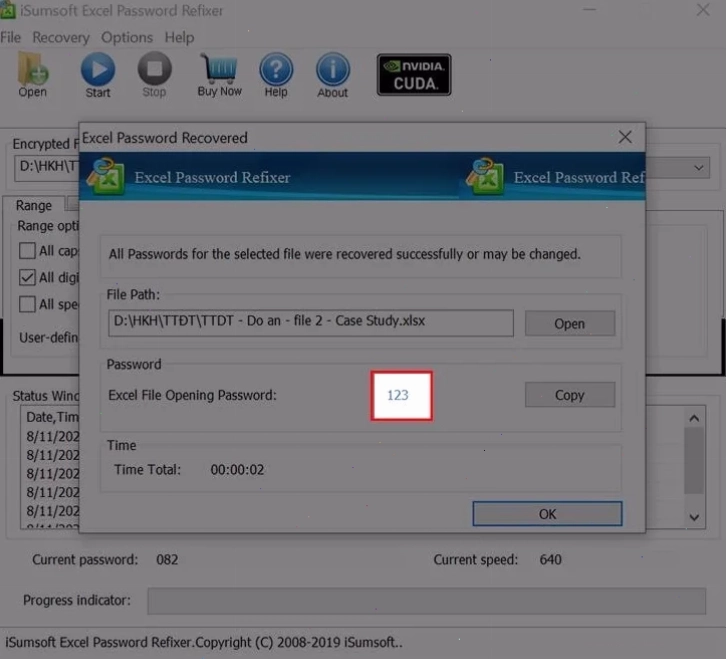Click the recovered successfully message text

click(x=344, y=254)
